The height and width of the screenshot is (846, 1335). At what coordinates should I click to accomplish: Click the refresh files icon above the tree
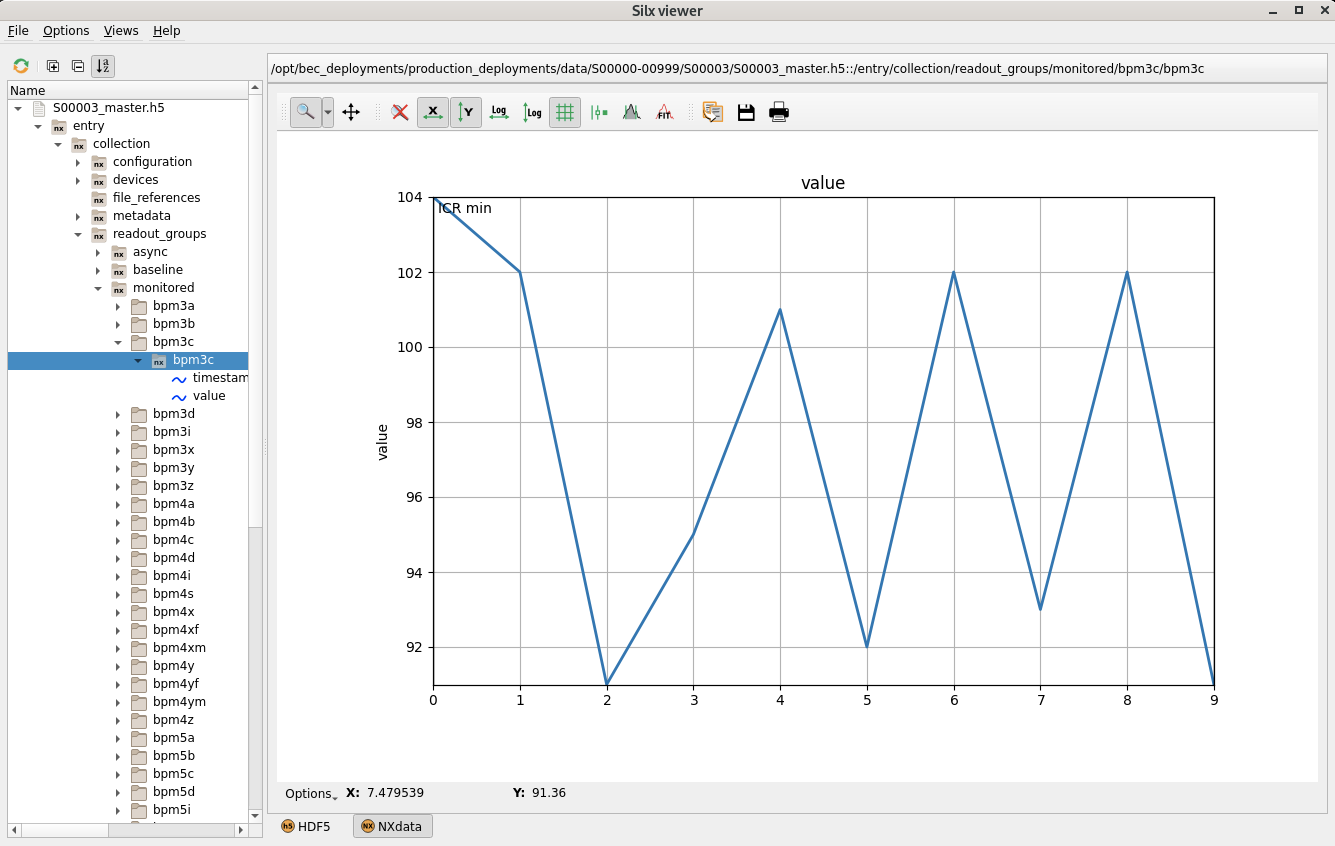(21, 66)
